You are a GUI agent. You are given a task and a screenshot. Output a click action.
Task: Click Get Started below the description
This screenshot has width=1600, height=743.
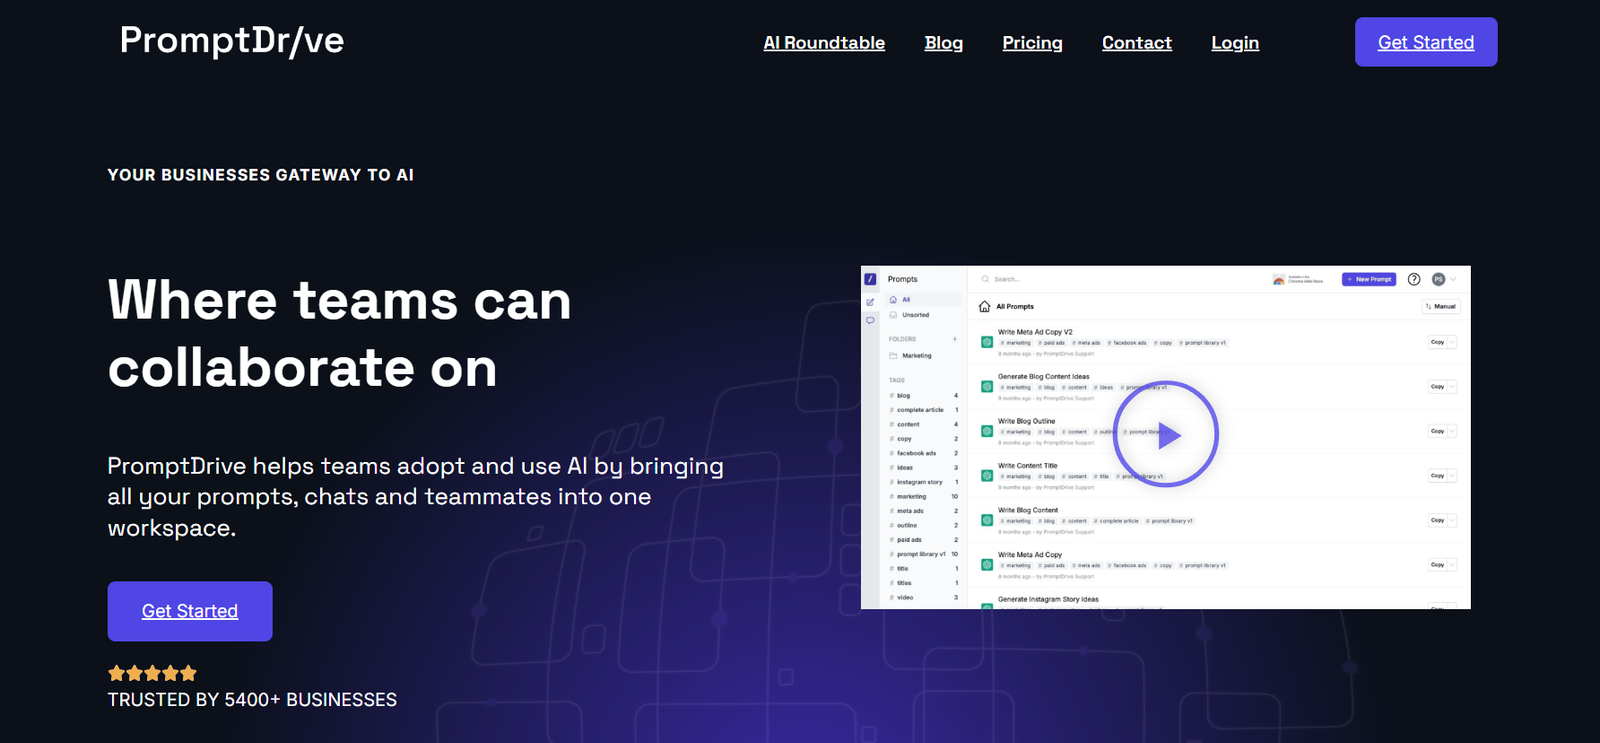tap(190, 611)
